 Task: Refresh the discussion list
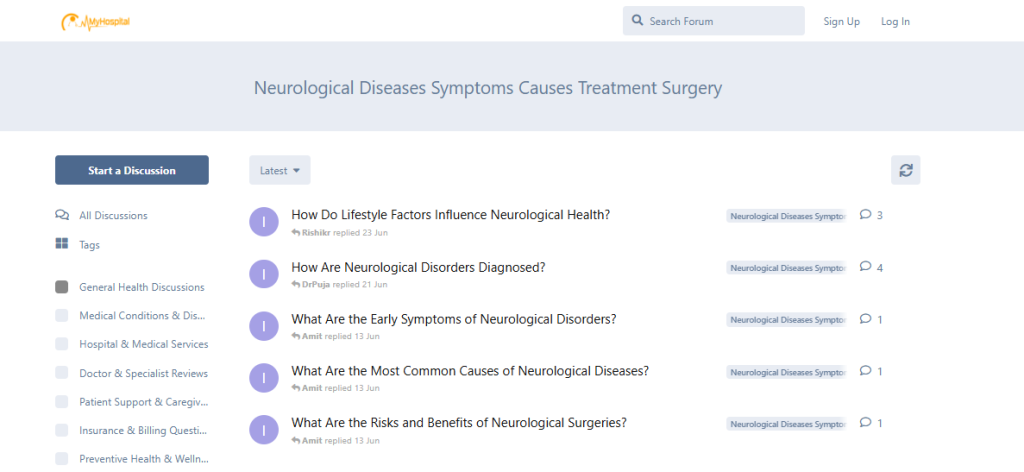click(x=905, y=170)
